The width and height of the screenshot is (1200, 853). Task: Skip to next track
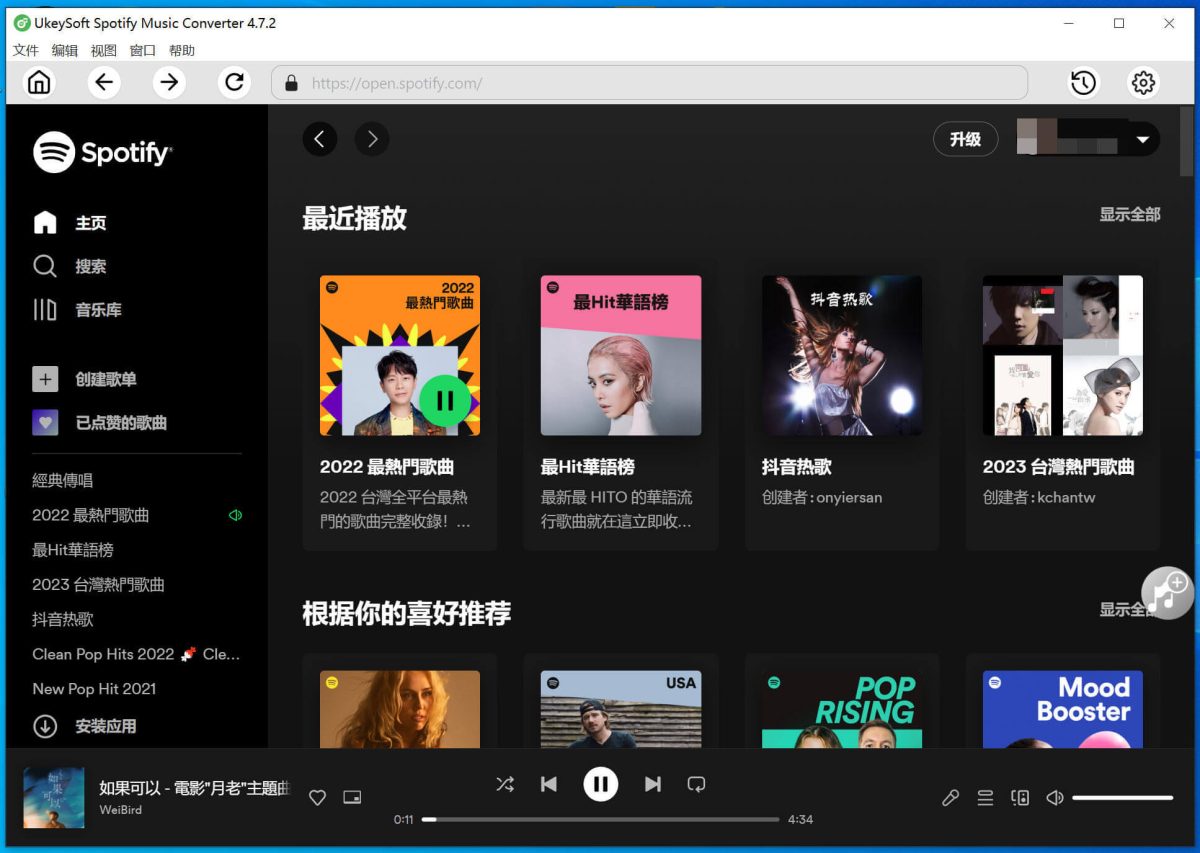(653, 784)
